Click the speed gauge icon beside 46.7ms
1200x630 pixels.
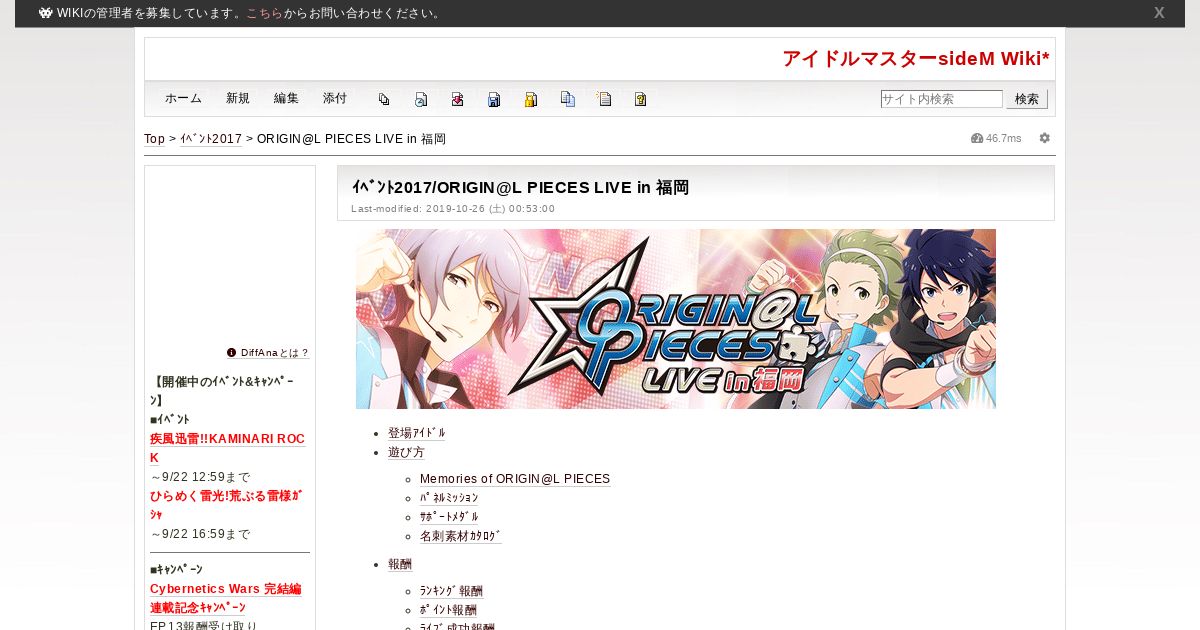click(977, 138)
